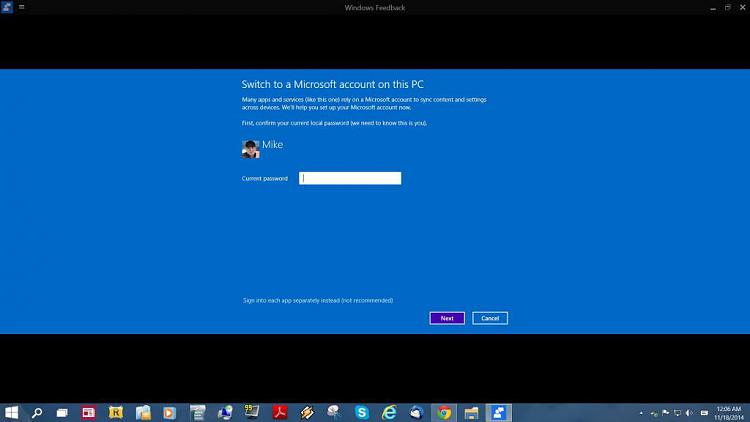Open touch keyboard tray icon

point(704,413)
